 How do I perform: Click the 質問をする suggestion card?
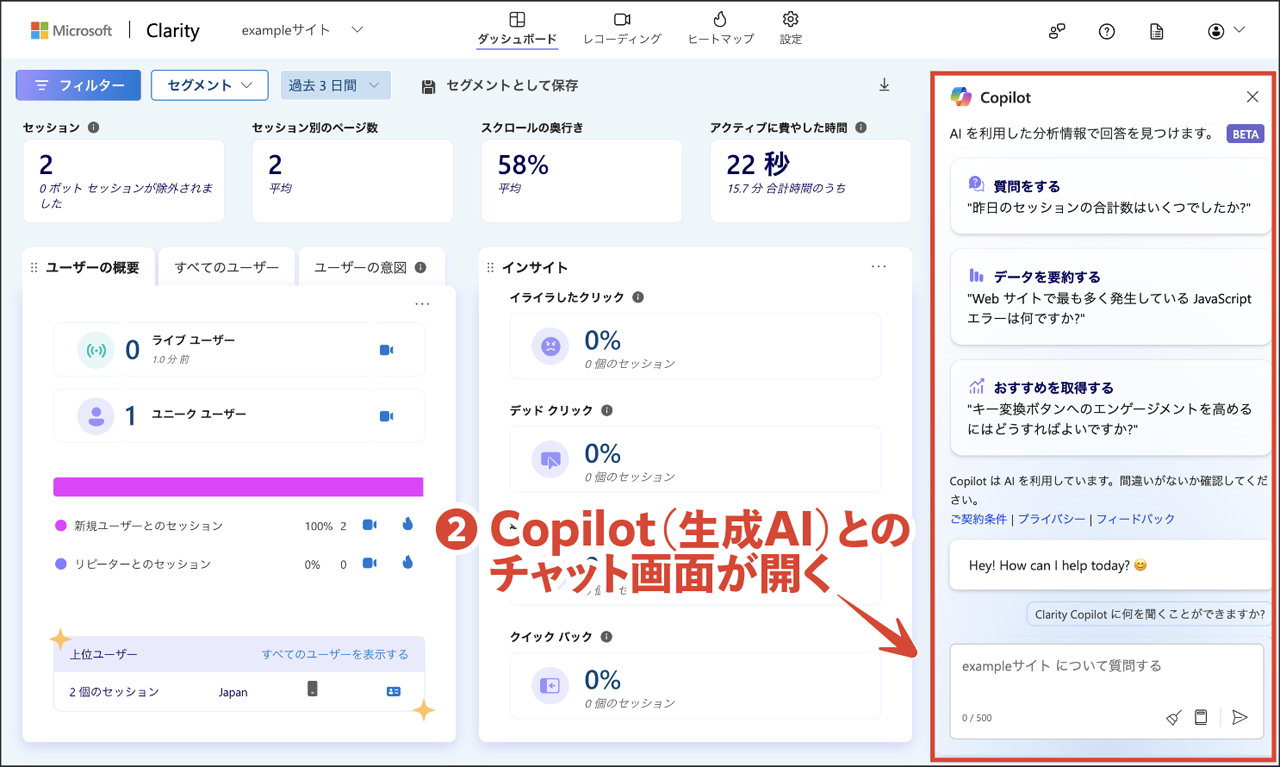tap(1110, 197)
